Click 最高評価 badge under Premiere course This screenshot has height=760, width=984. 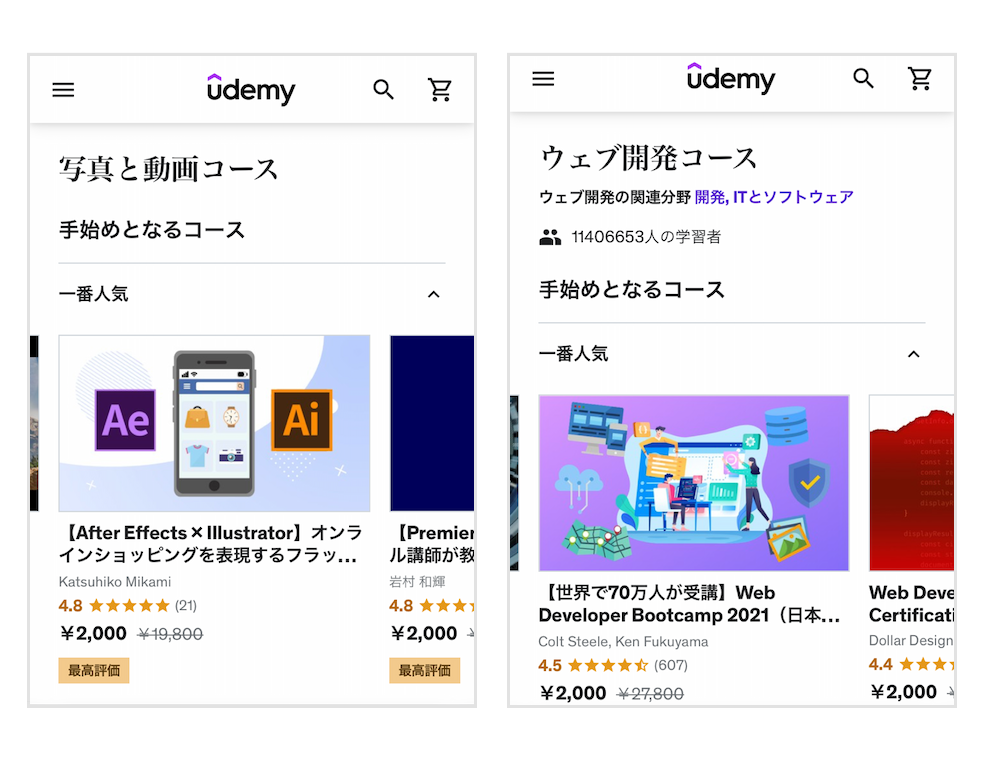pos(425,670)
